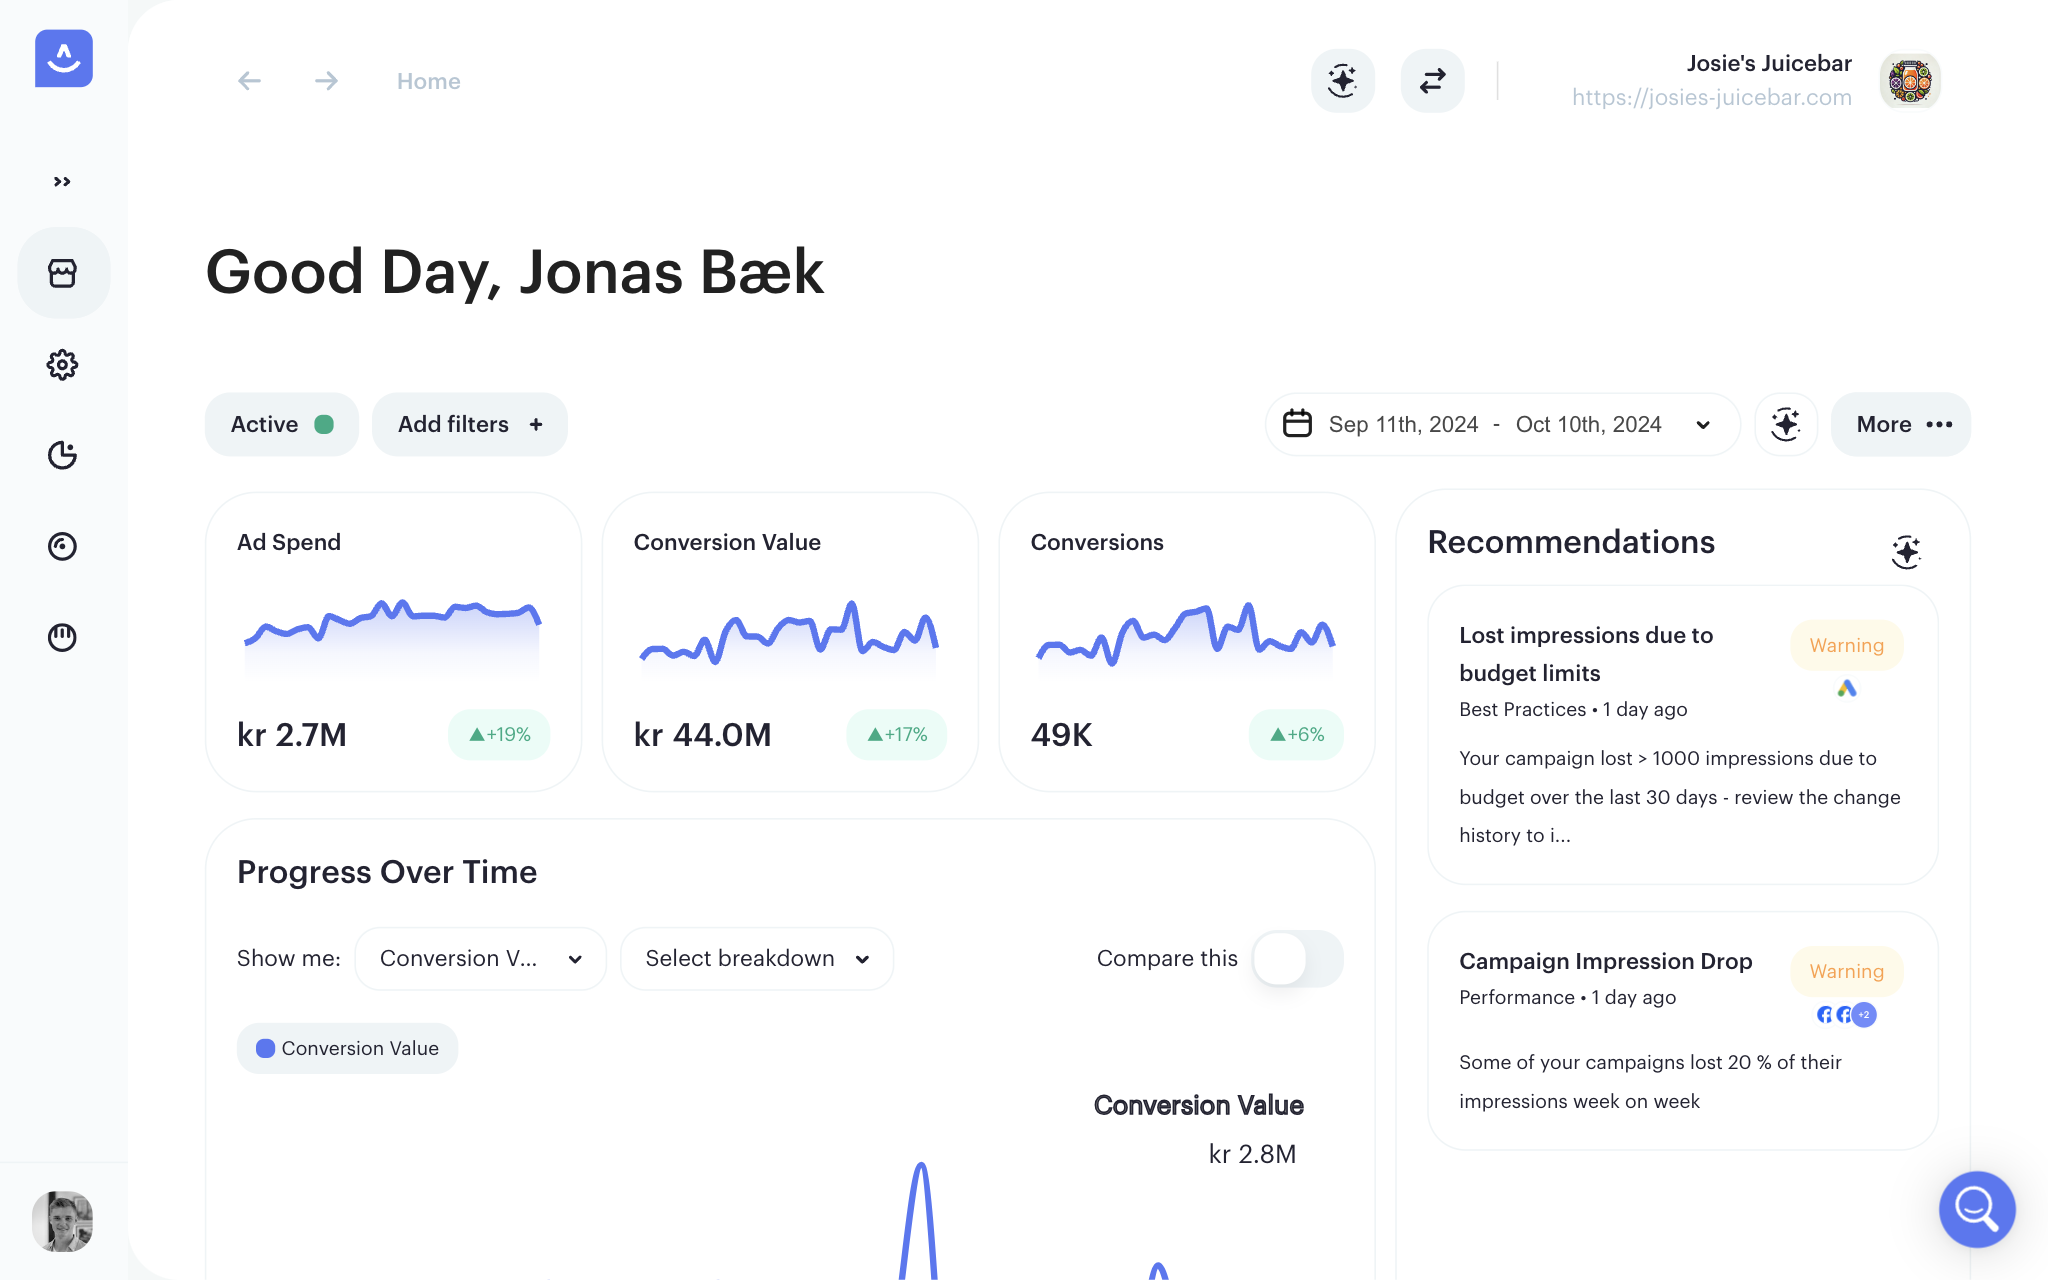Click the Home breadcrumb

(x=428, y=81)
